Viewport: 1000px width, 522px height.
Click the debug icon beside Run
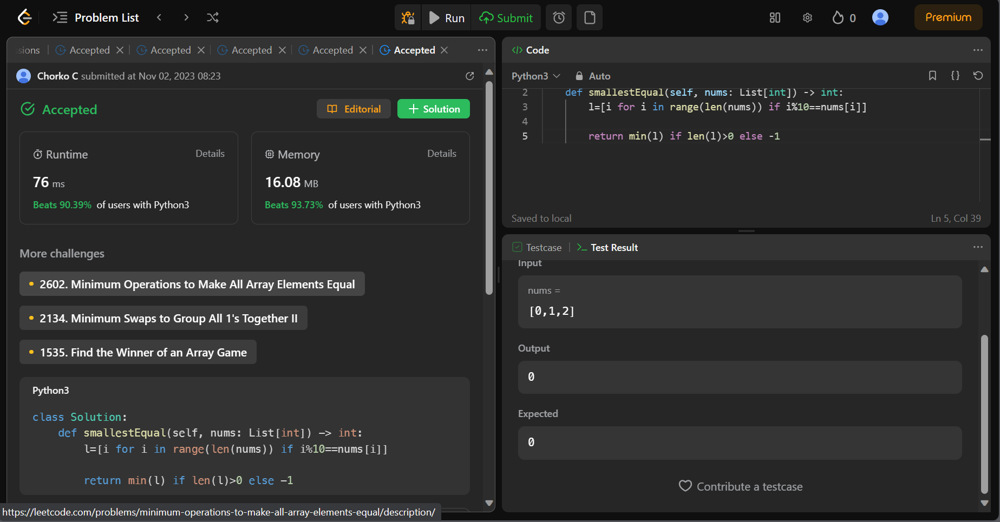[408, 17]
